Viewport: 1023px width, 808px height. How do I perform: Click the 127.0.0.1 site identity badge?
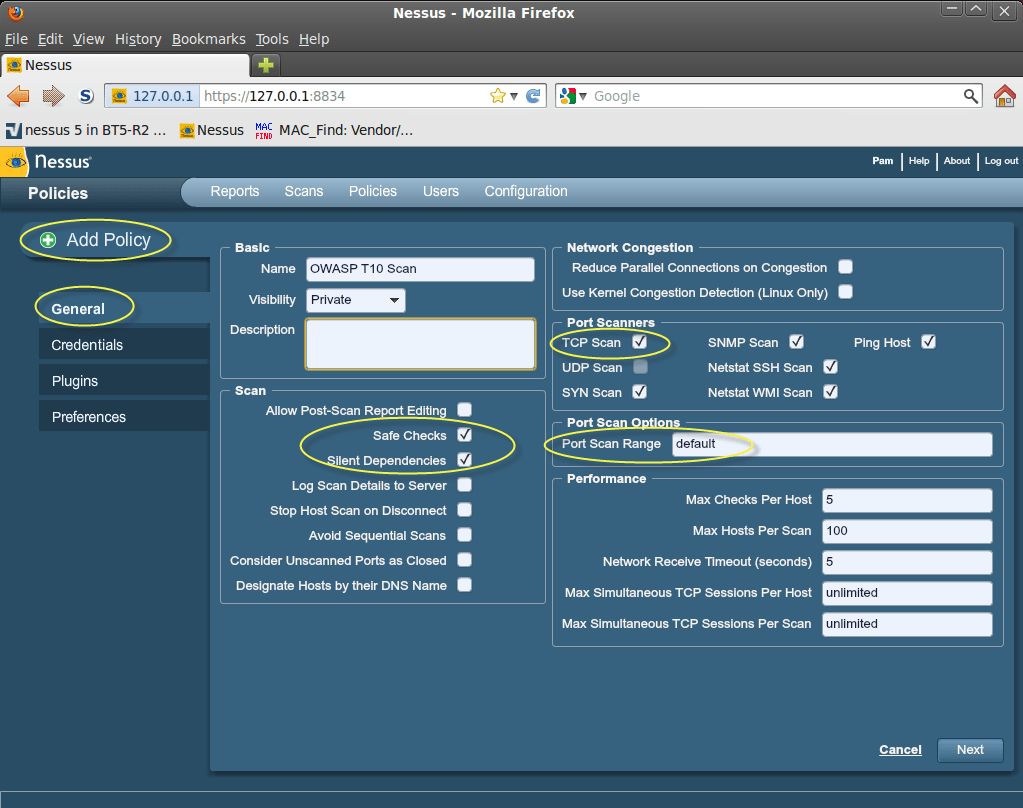click(153, 96)
